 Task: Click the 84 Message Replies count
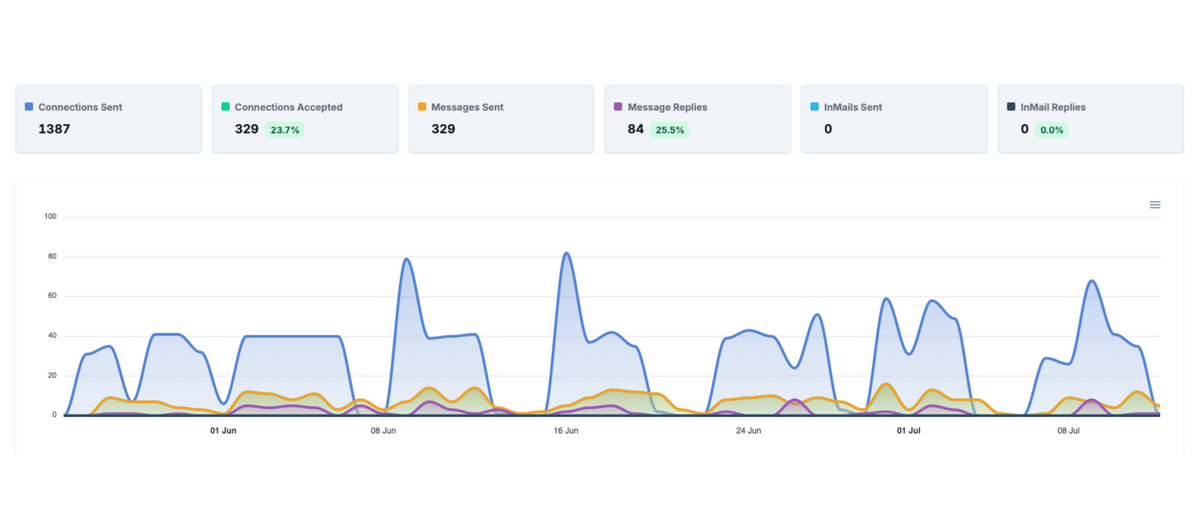[635, 129]
